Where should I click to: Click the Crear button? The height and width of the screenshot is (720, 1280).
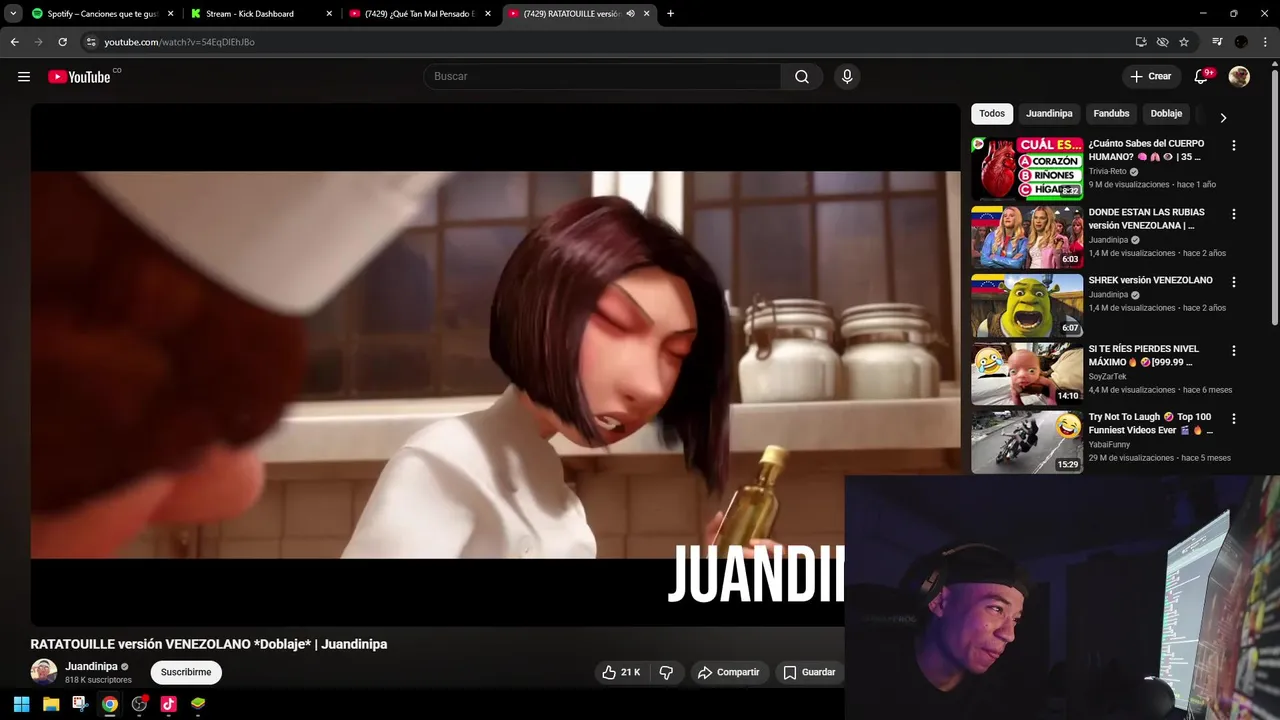(1150, 77)
